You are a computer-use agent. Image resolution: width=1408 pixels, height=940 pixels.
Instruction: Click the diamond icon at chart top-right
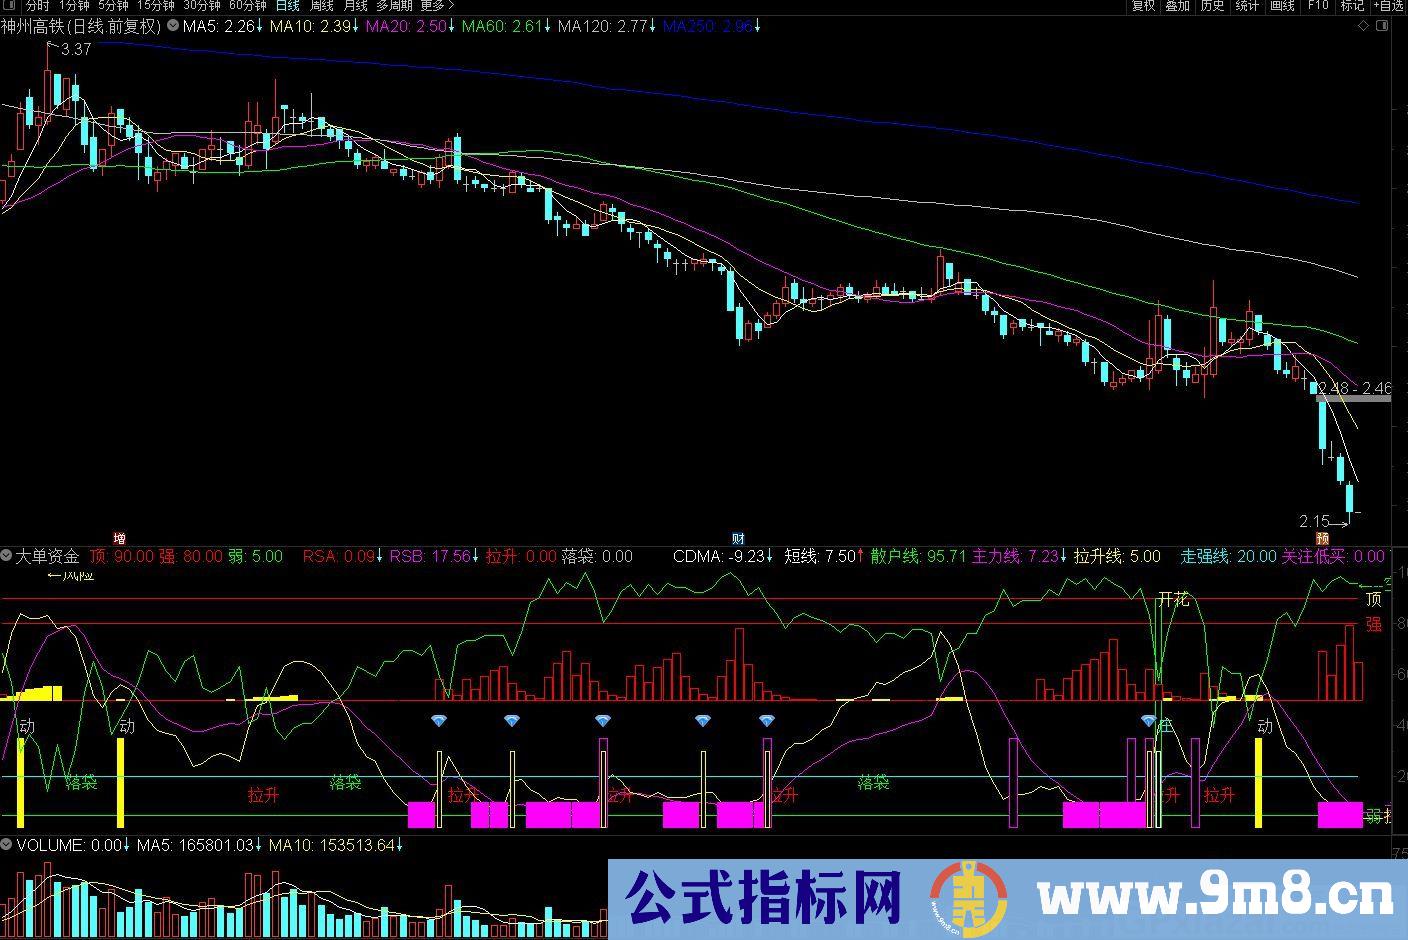coord(1364,27)
